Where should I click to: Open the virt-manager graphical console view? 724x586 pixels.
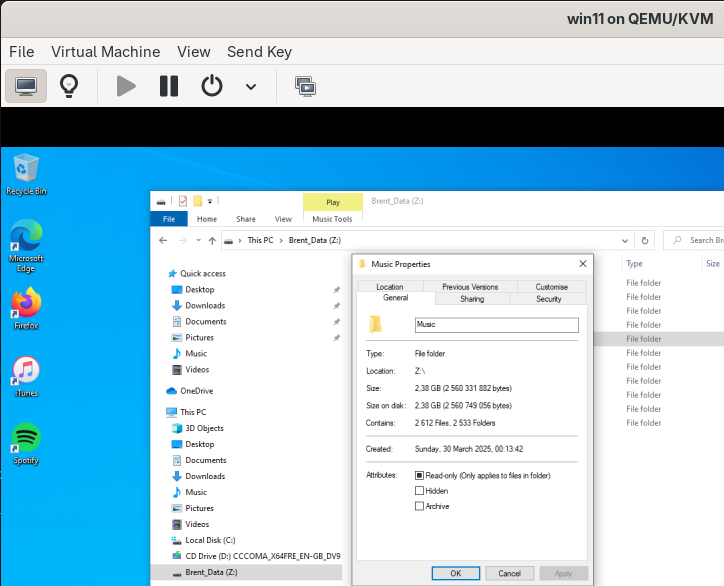[26, 86]
